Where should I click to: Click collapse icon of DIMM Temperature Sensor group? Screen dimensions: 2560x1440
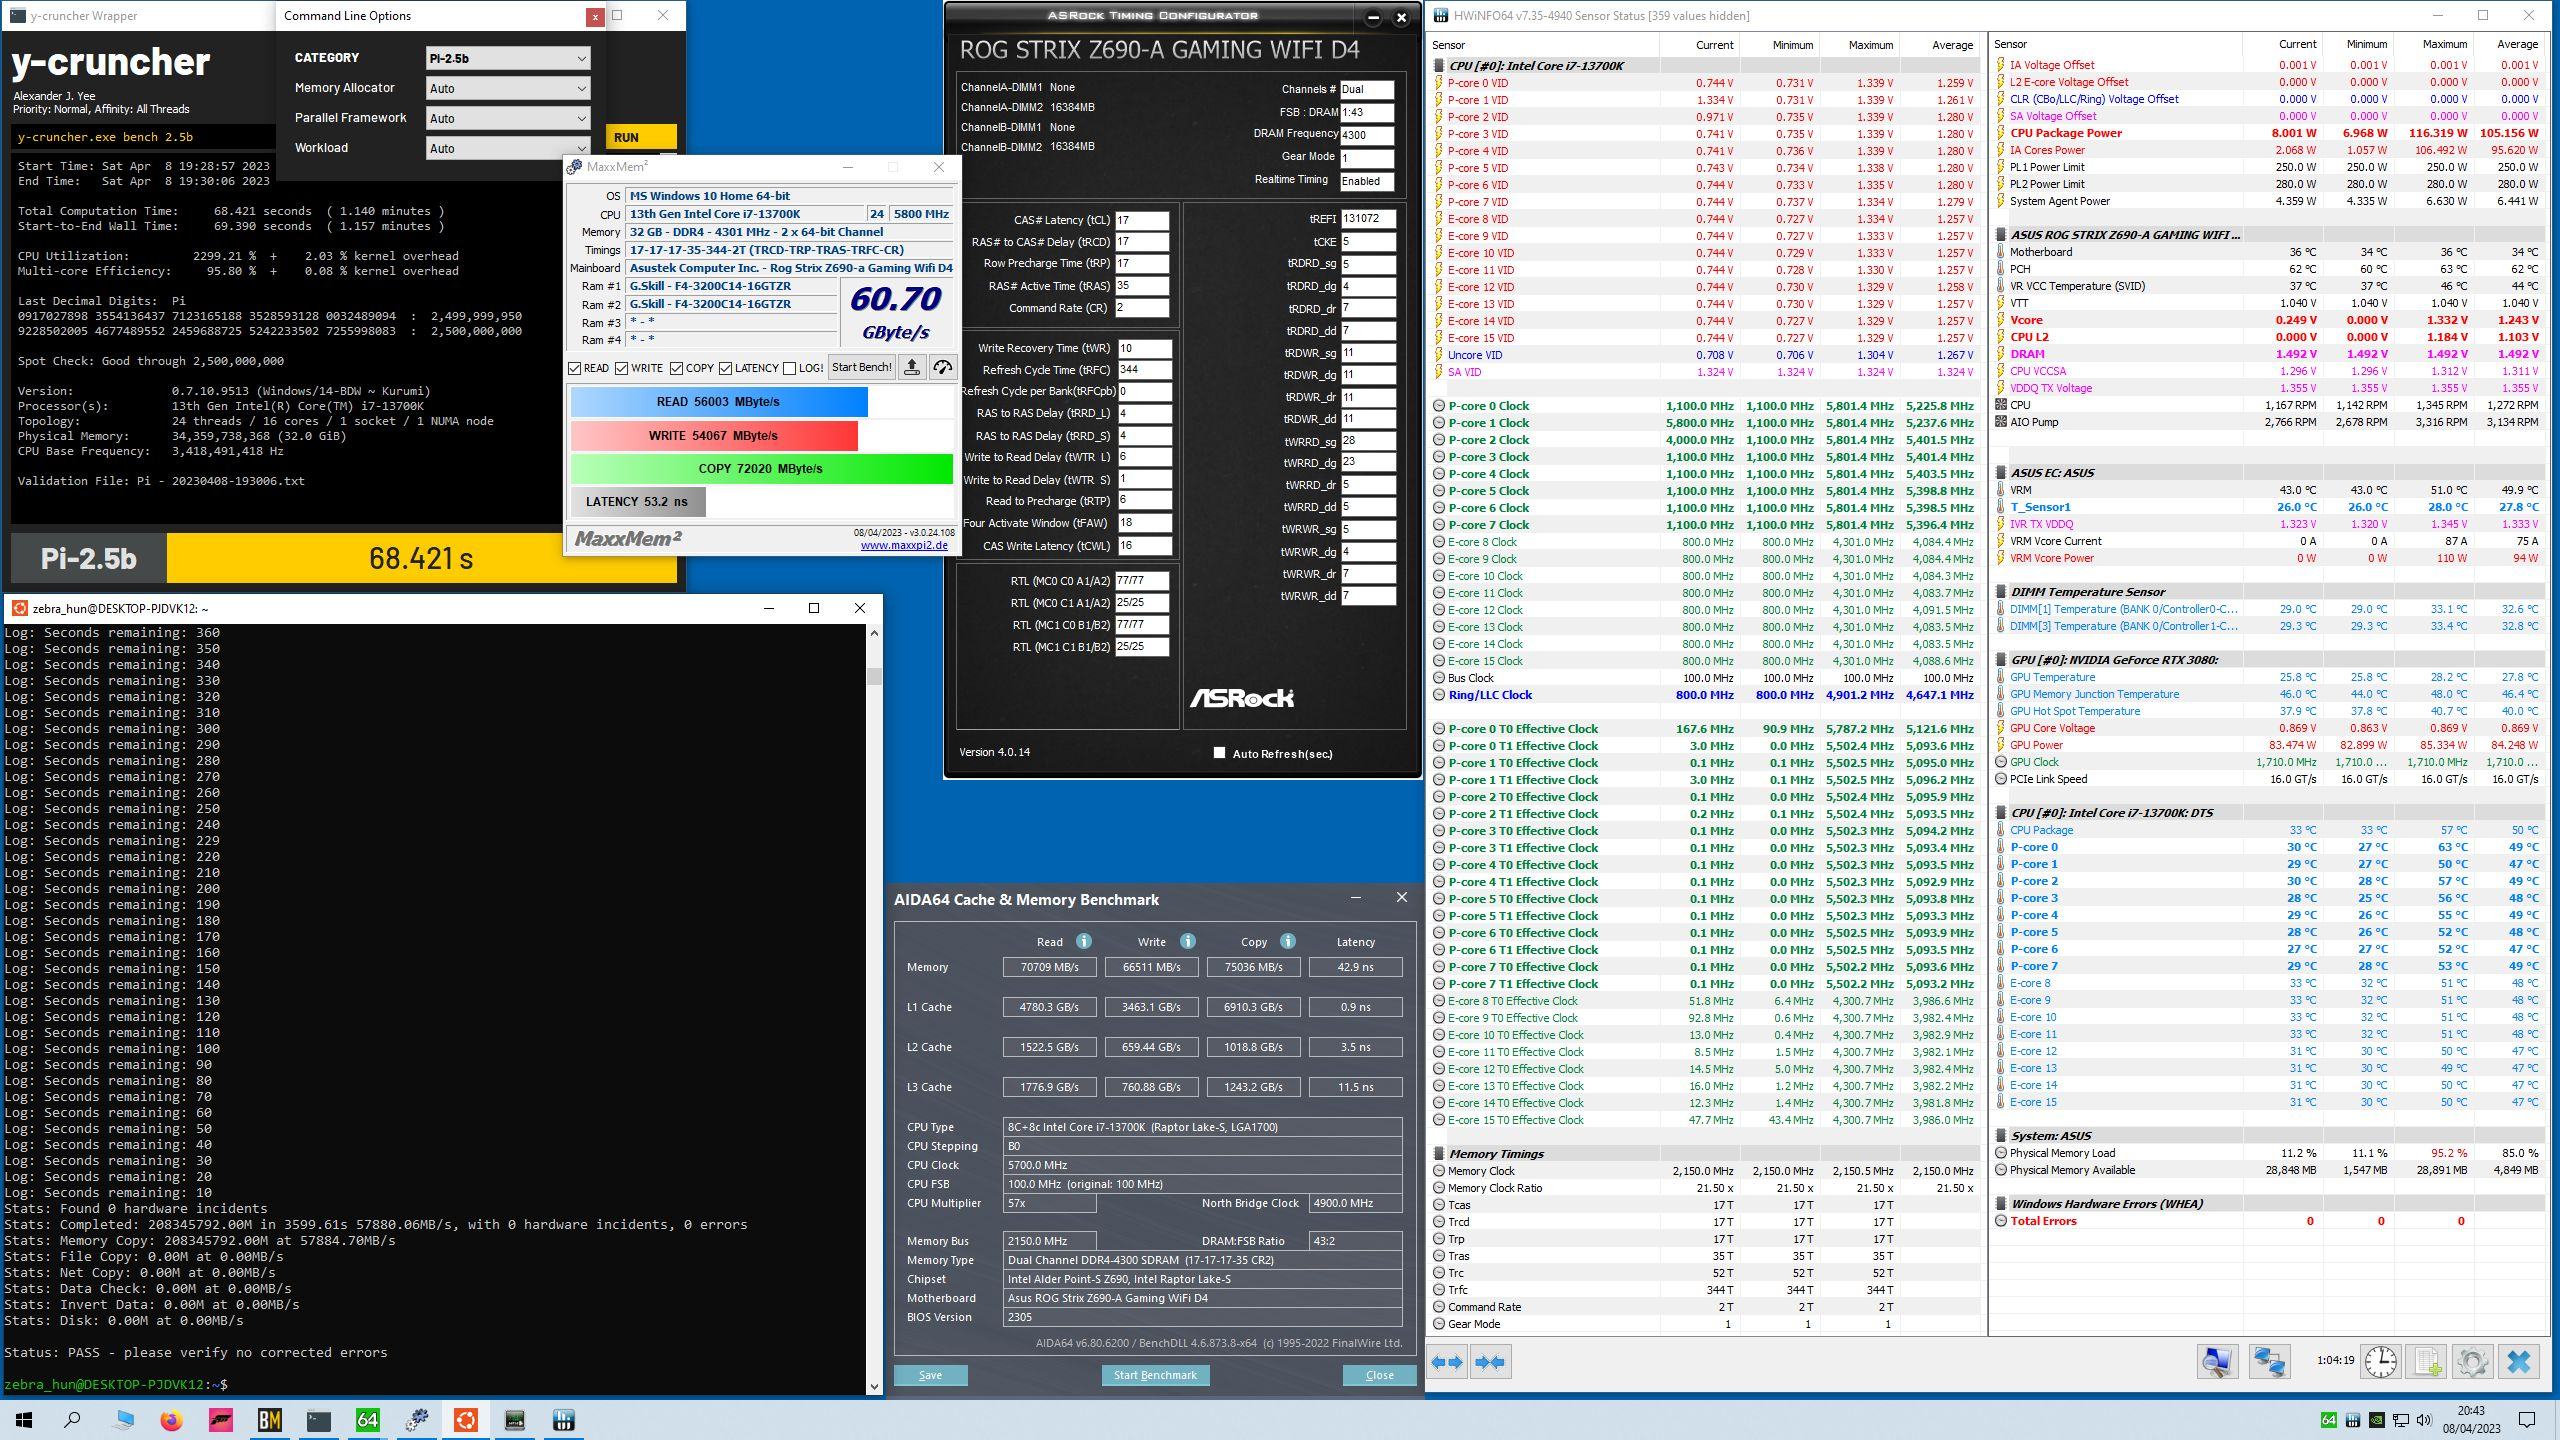[x=2001, y=592]
